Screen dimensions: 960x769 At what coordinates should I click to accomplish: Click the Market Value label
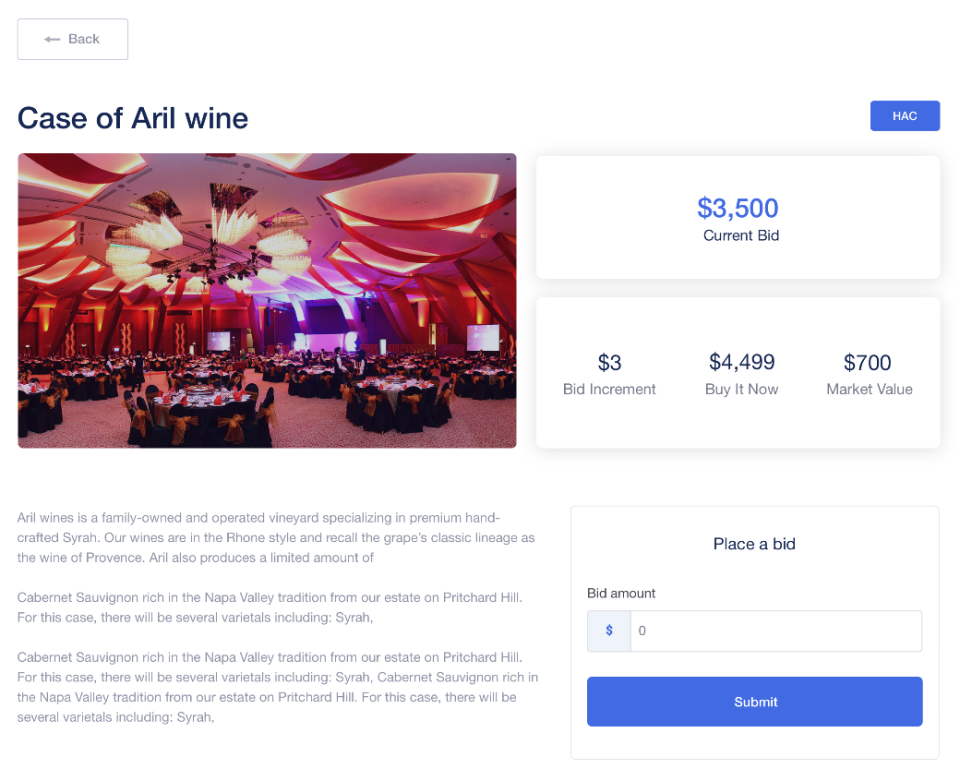point(869,389)
